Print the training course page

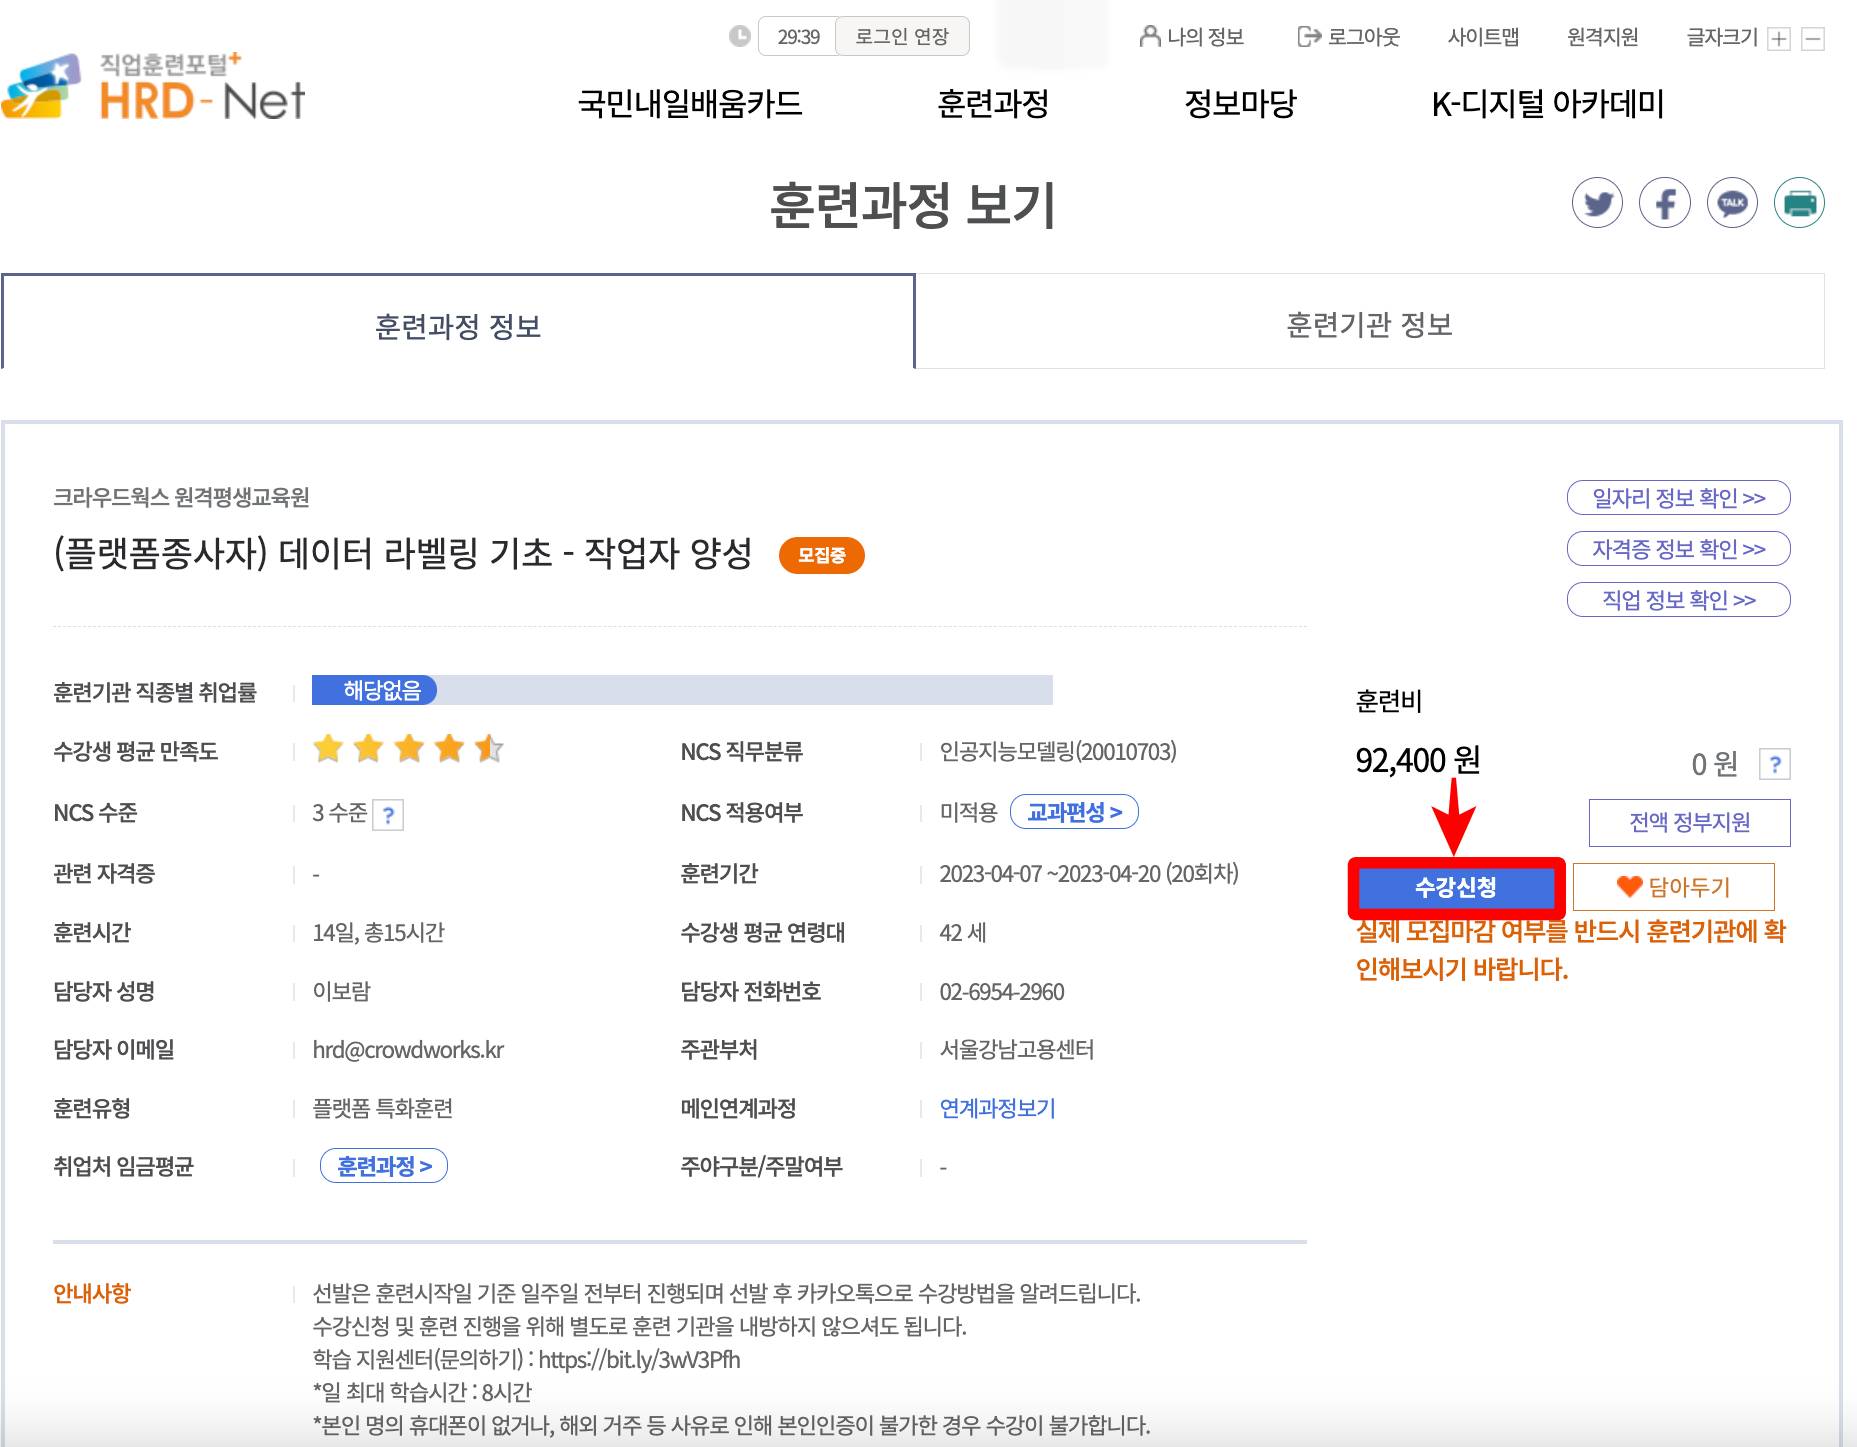pos(1800,202)
